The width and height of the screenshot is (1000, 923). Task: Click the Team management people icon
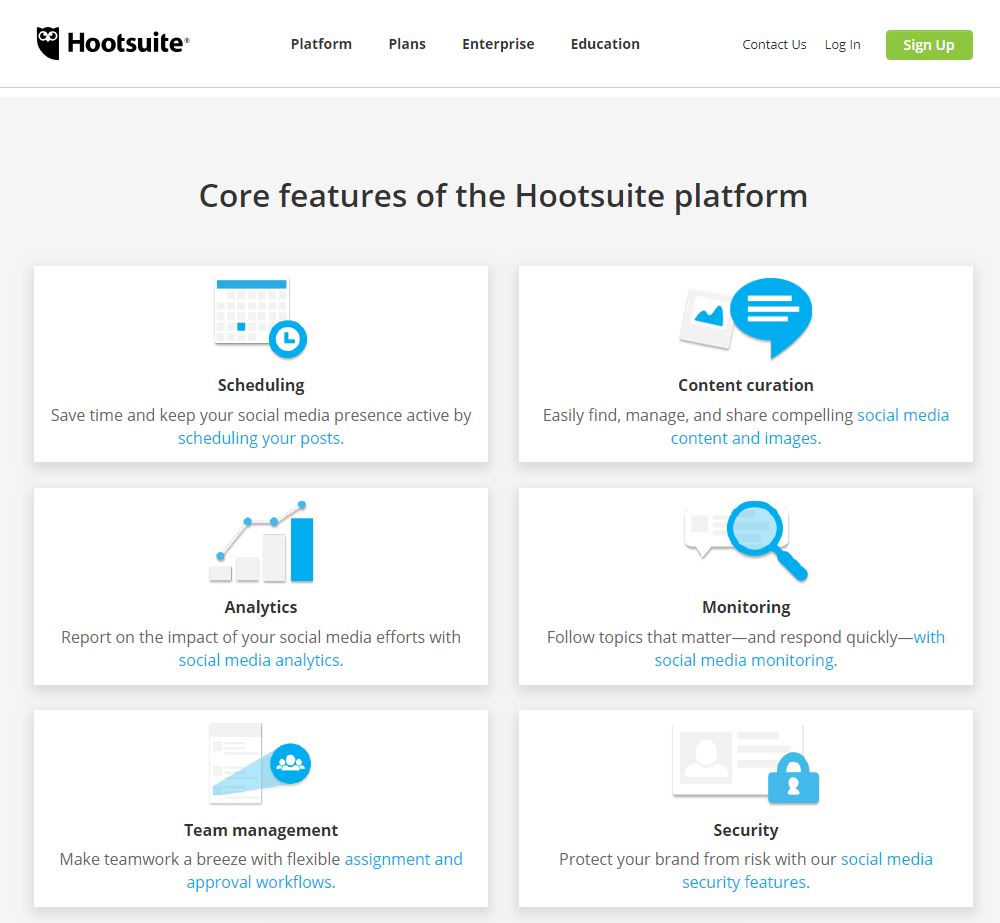pyautogui.click(x=290, y=764)
